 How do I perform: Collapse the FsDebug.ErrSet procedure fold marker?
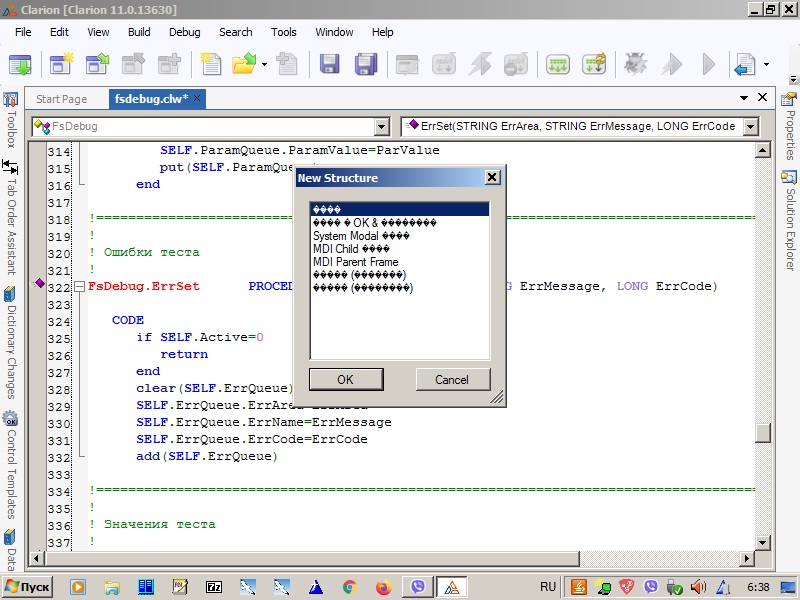point(80,287)
